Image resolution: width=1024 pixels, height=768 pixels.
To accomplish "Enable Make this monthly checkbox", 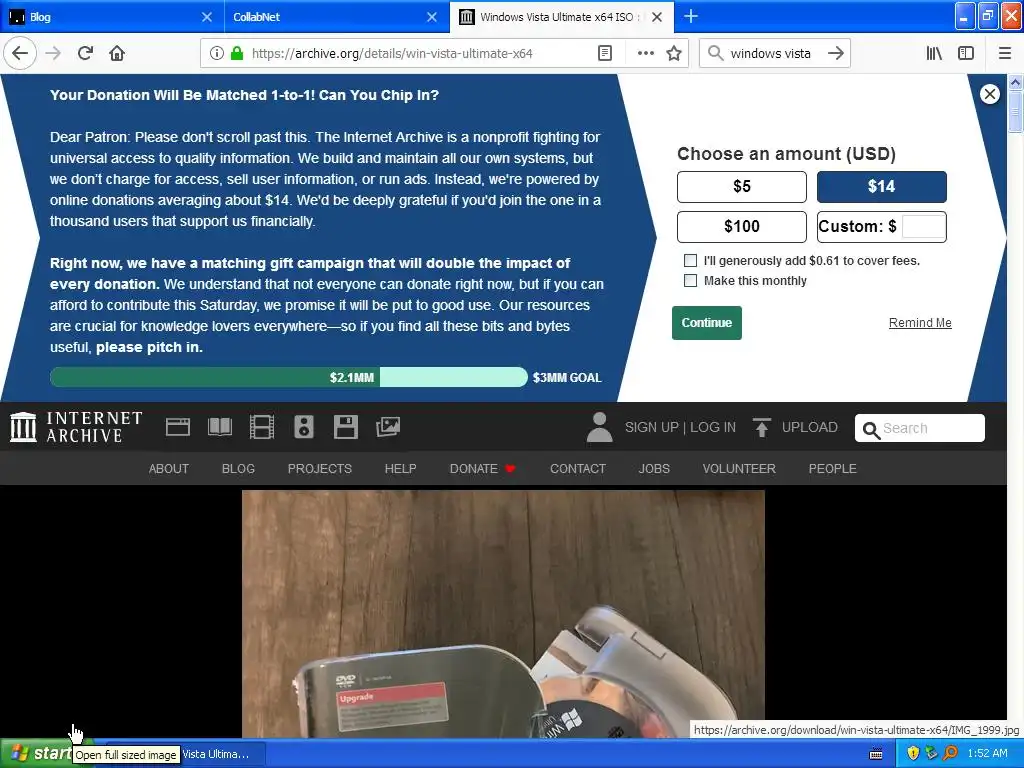I will (x=690, y=281).
